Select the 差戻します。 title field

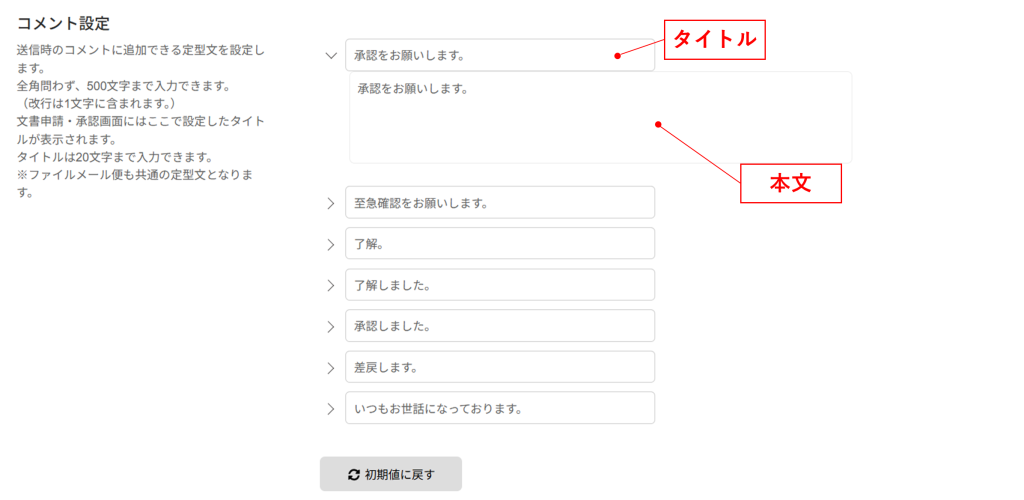coord(500,367)
